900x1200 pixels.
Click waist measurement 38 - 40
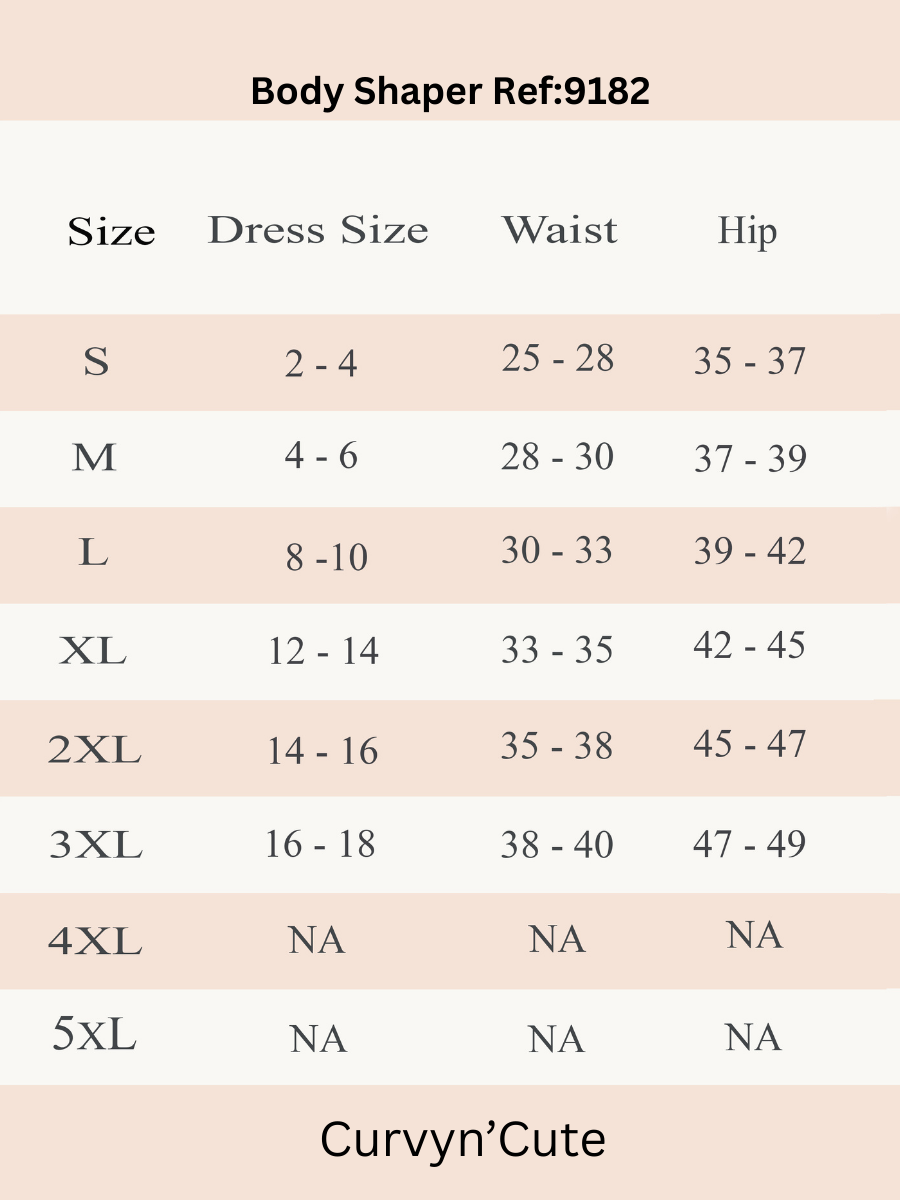[557, 845]
